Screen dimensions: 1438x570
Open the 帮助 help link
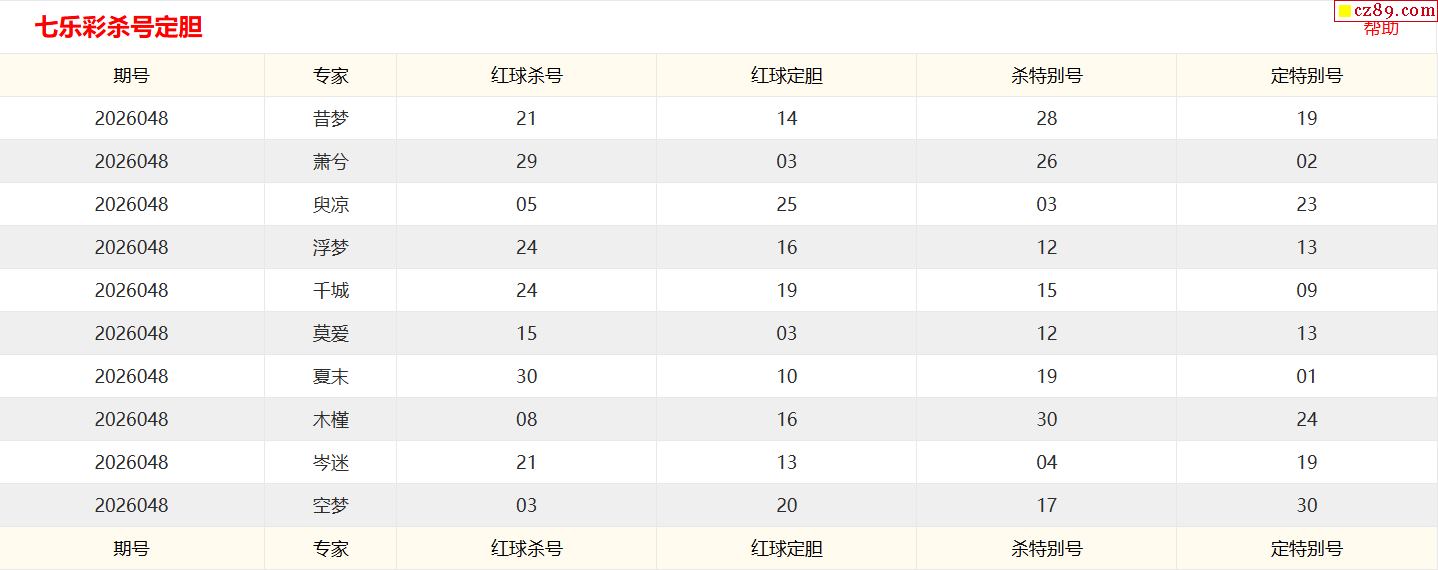click(x=1381, y=29)
